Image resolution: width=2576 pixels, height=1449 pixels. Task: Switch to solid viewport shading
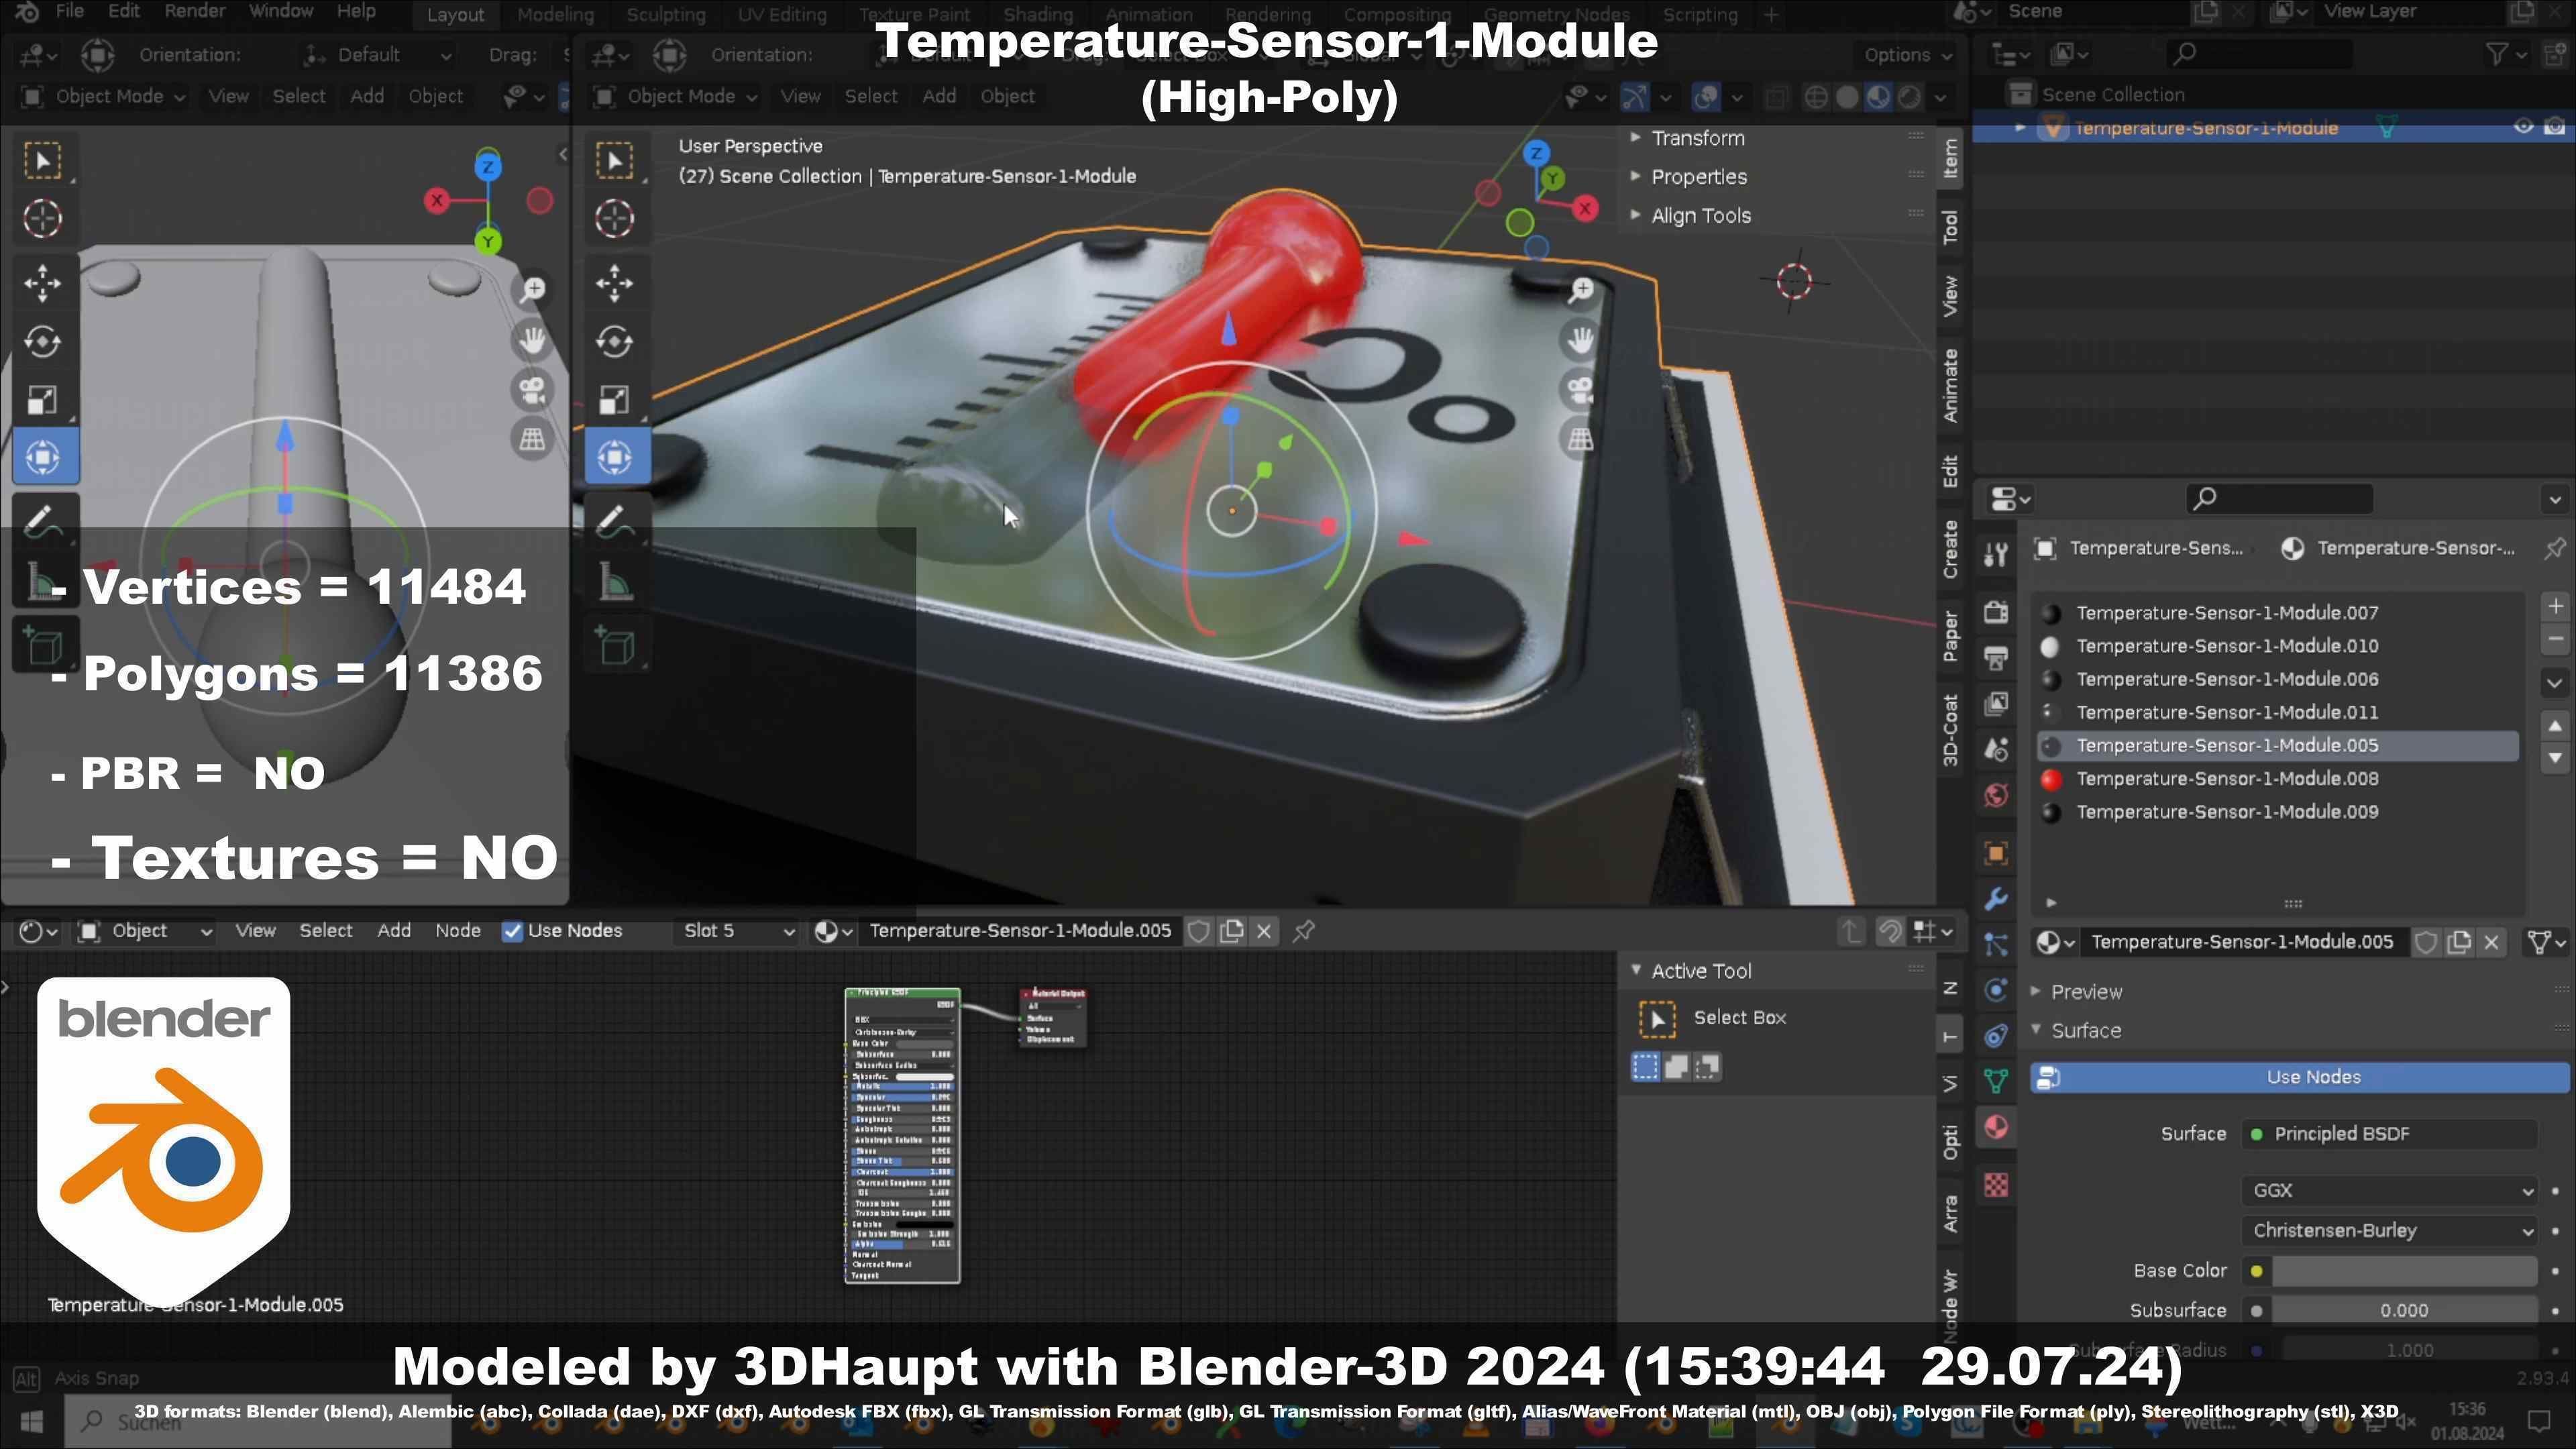(x=1847, y=97)
